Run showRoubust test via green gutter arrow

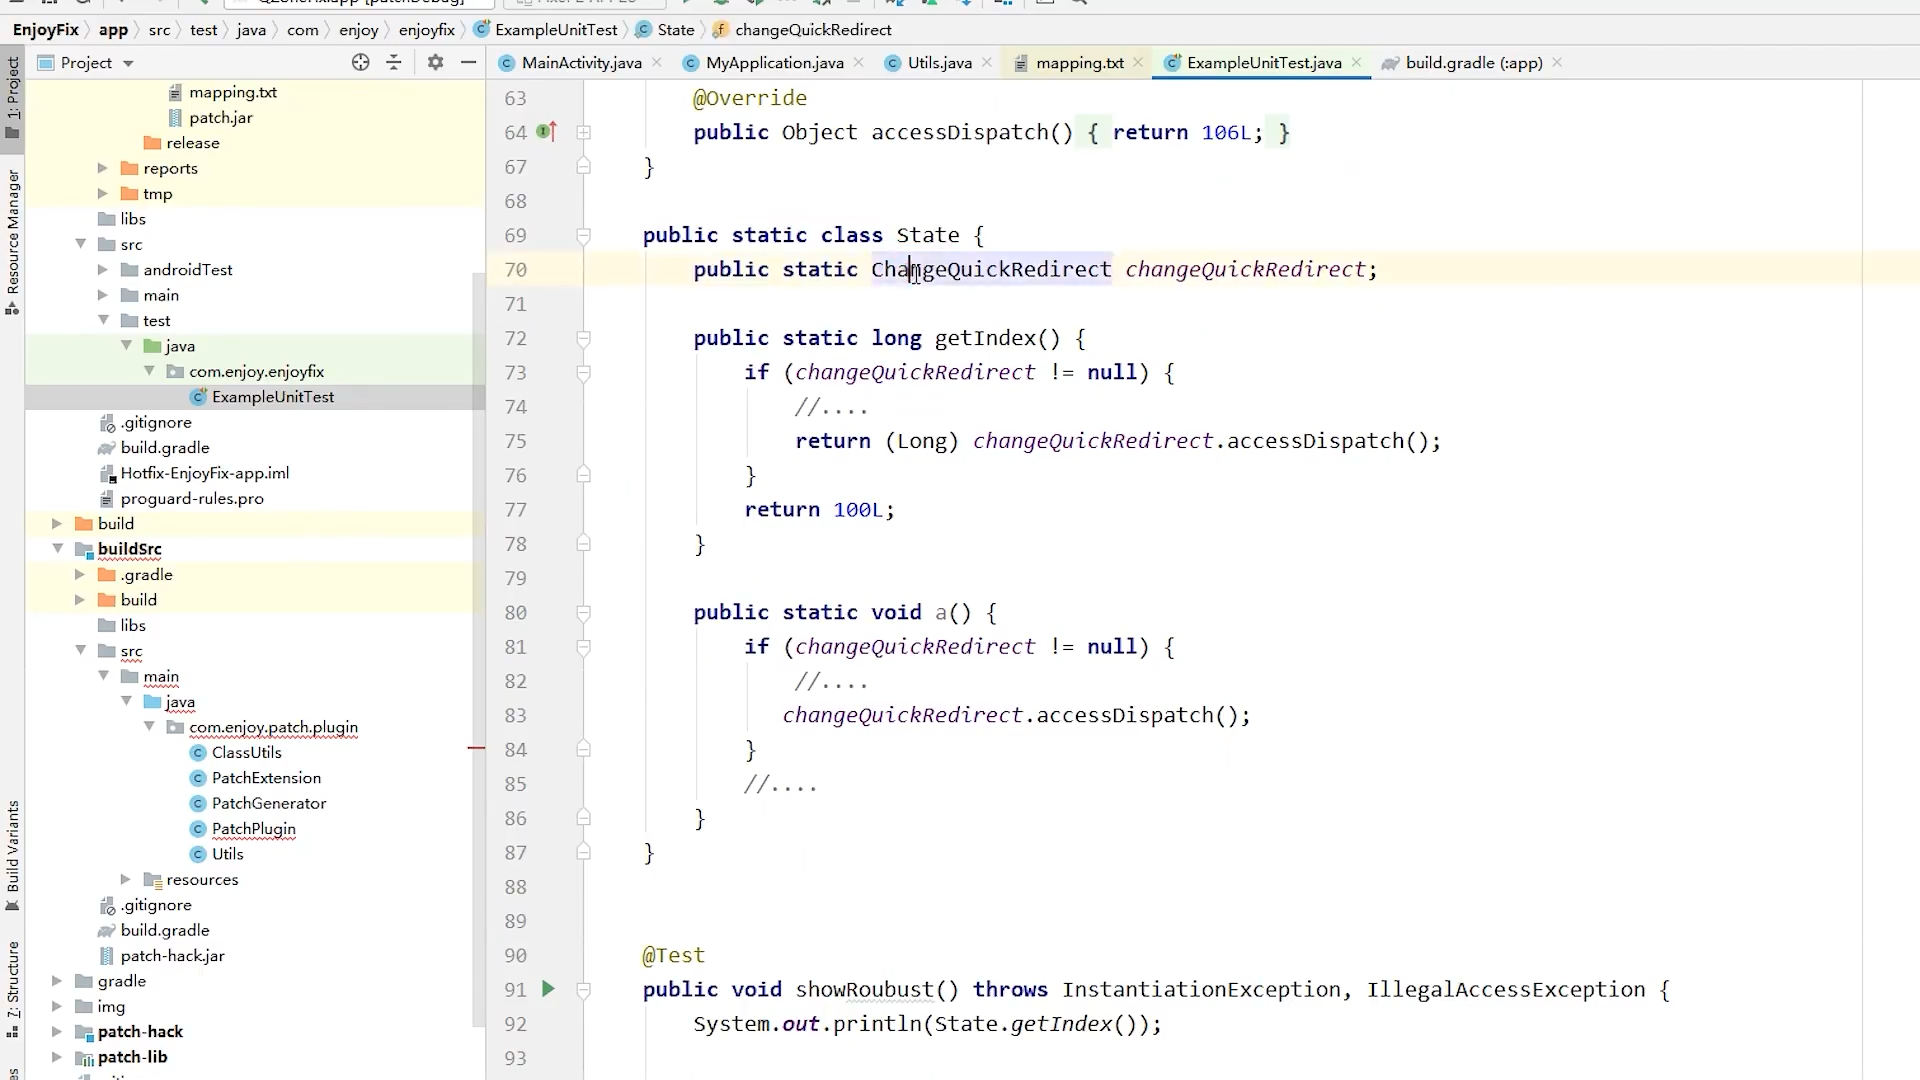[548, 989]
